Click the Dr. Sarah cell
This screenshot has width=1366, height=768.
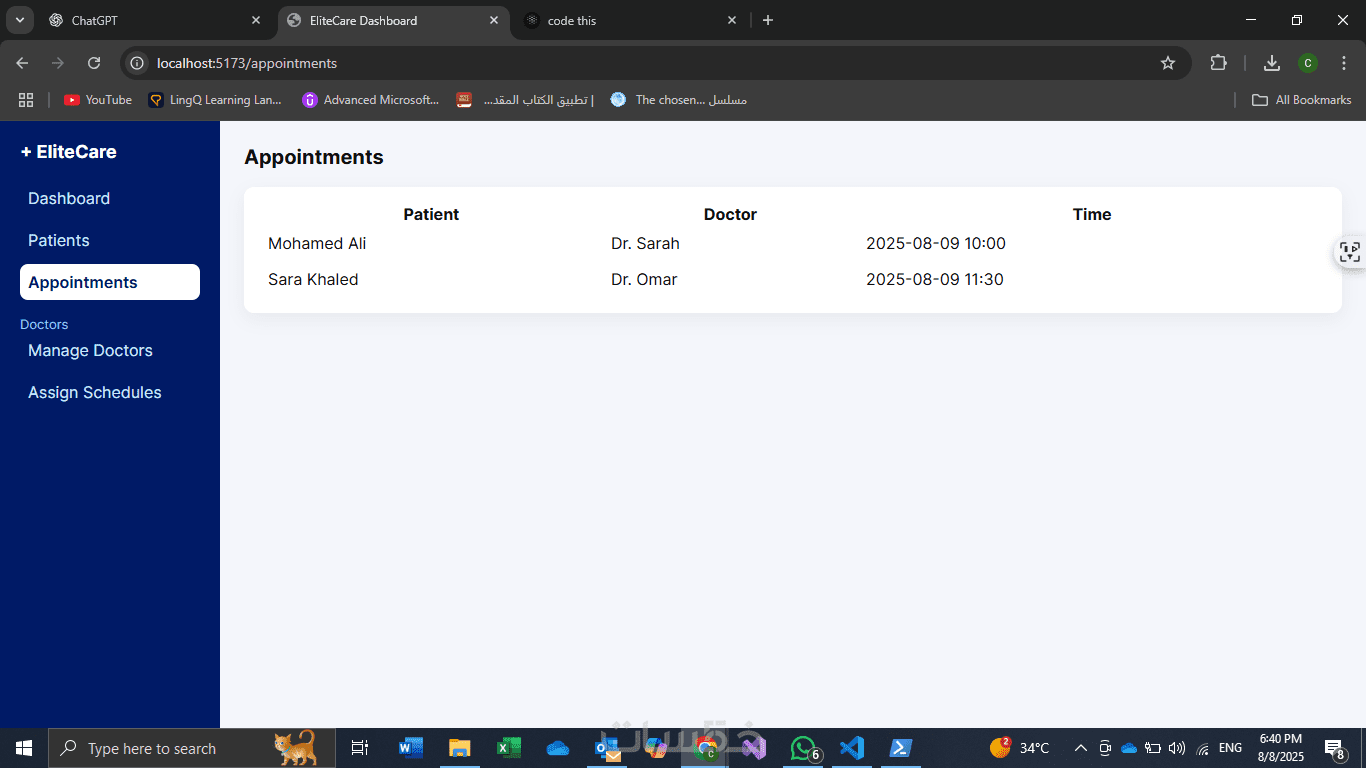[645, 243]
